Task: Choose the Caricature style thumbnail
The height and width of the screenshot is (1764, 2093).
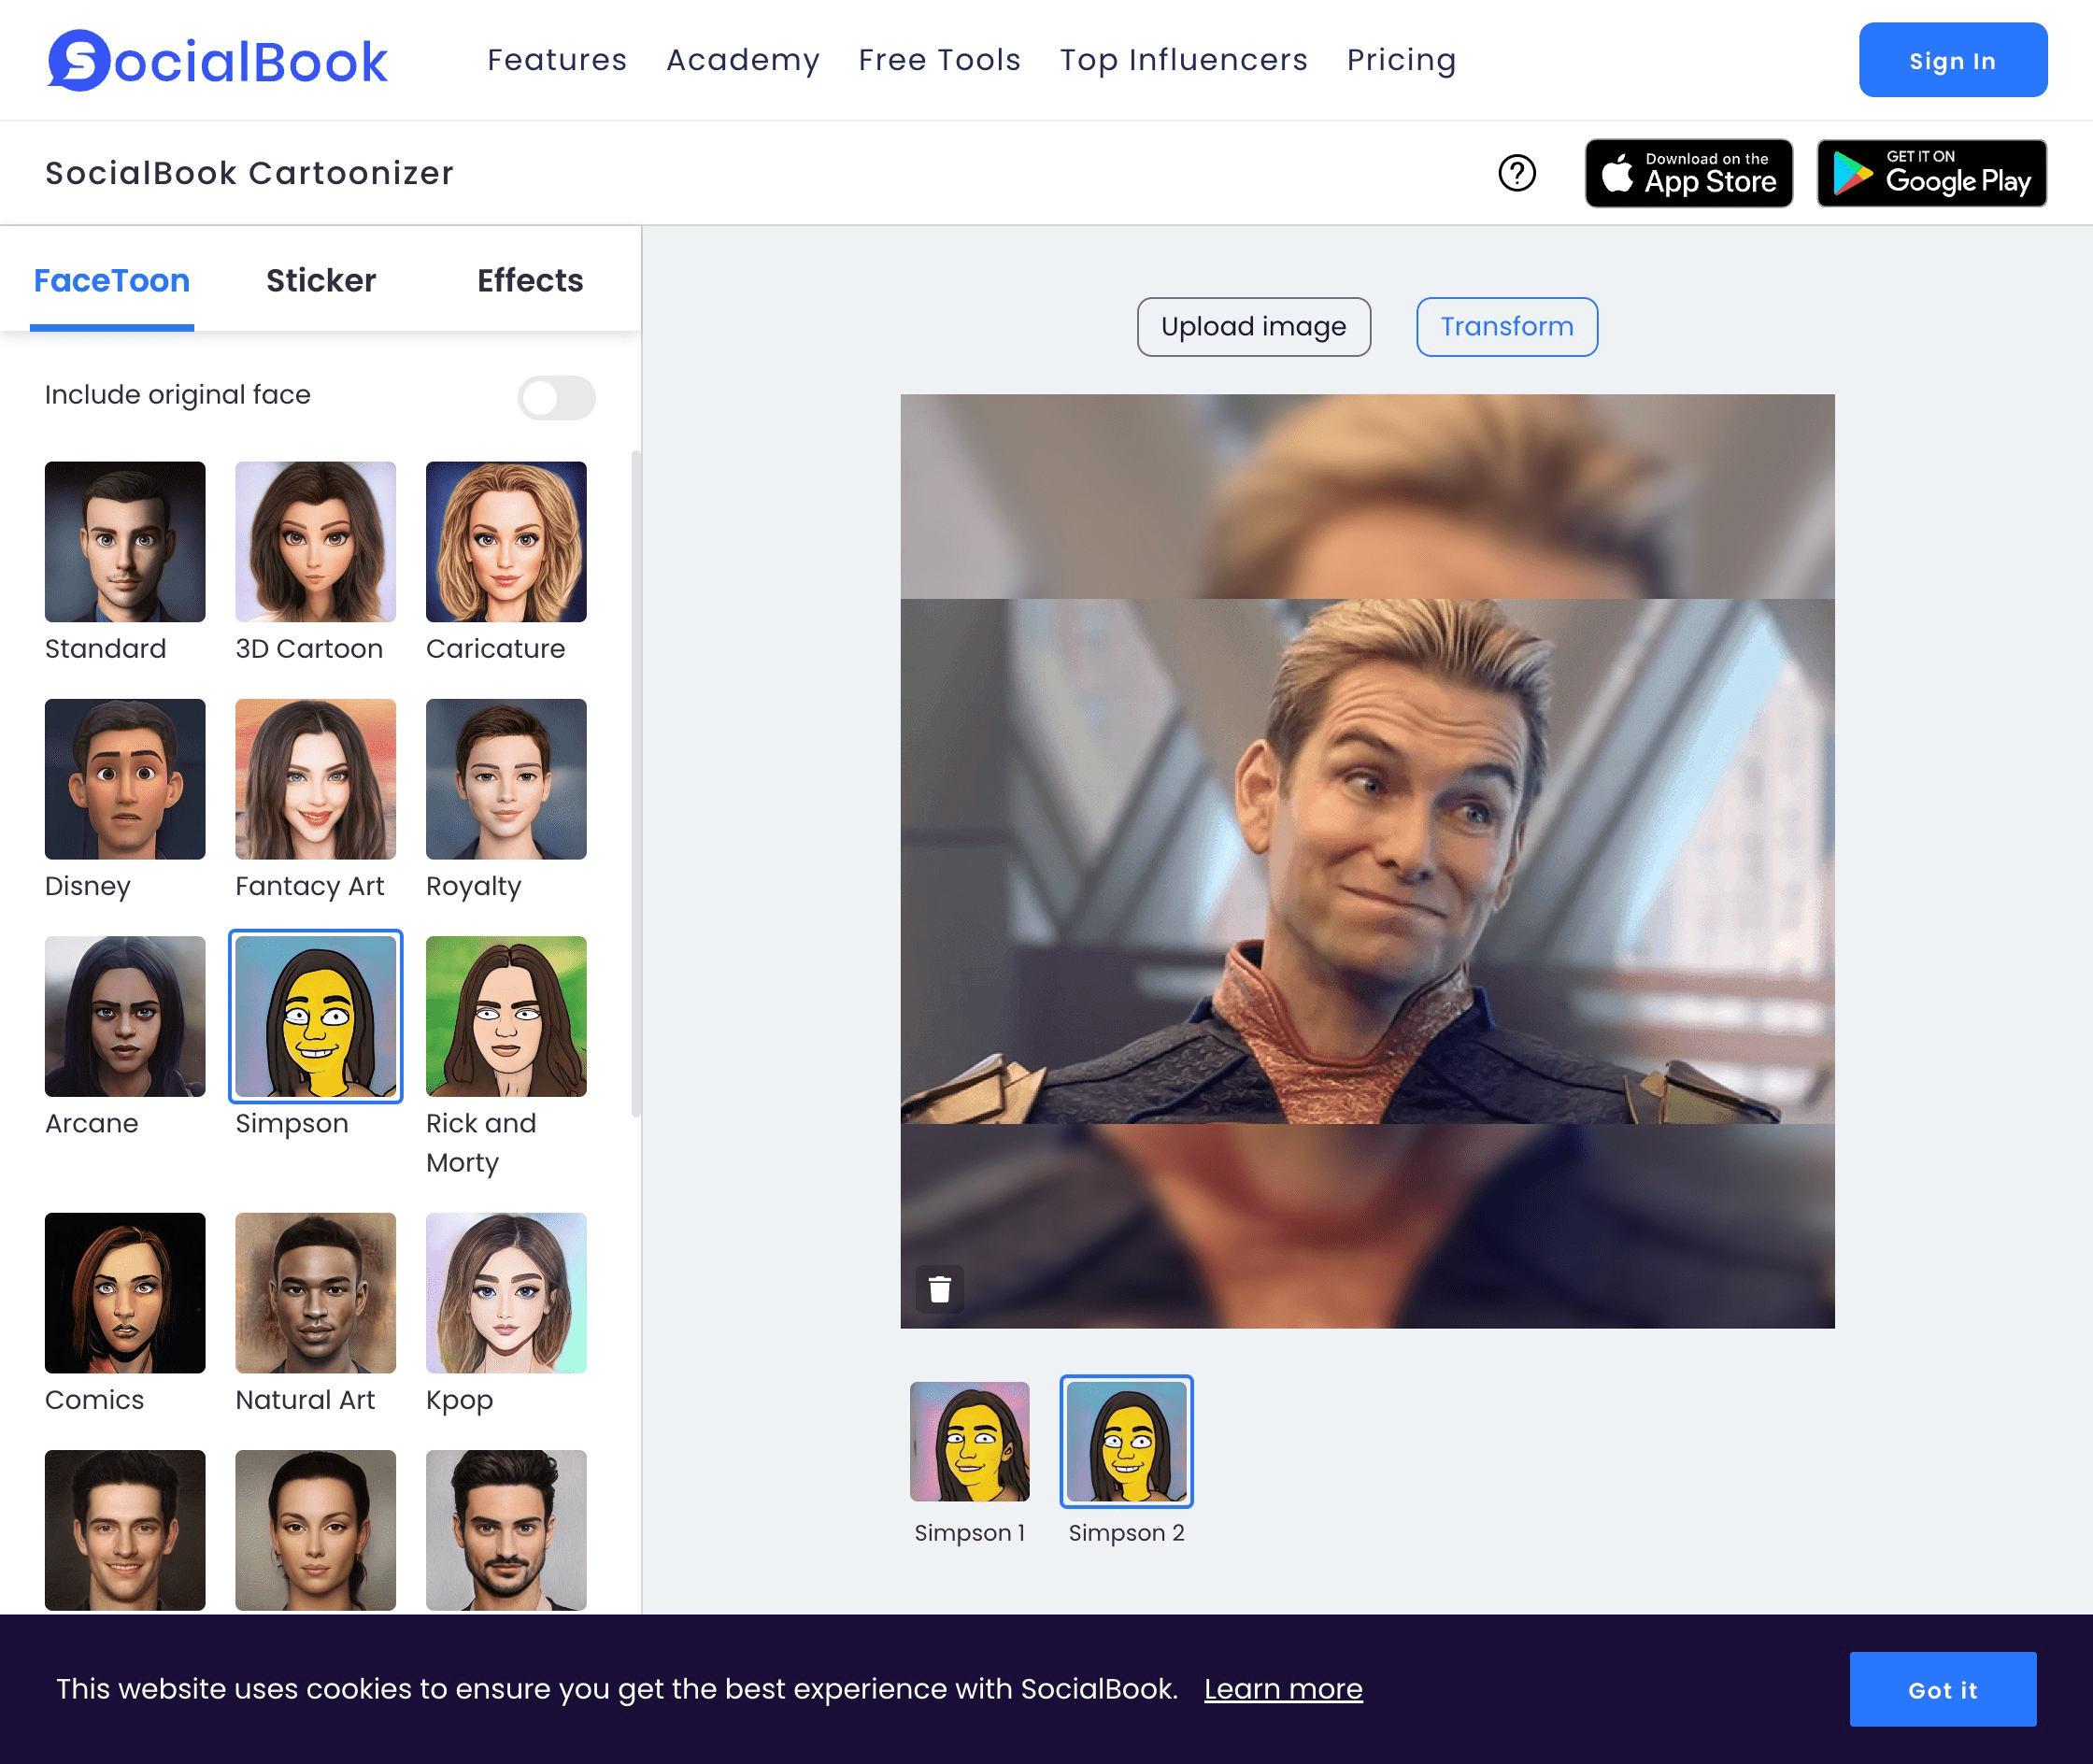Action: 506,541
